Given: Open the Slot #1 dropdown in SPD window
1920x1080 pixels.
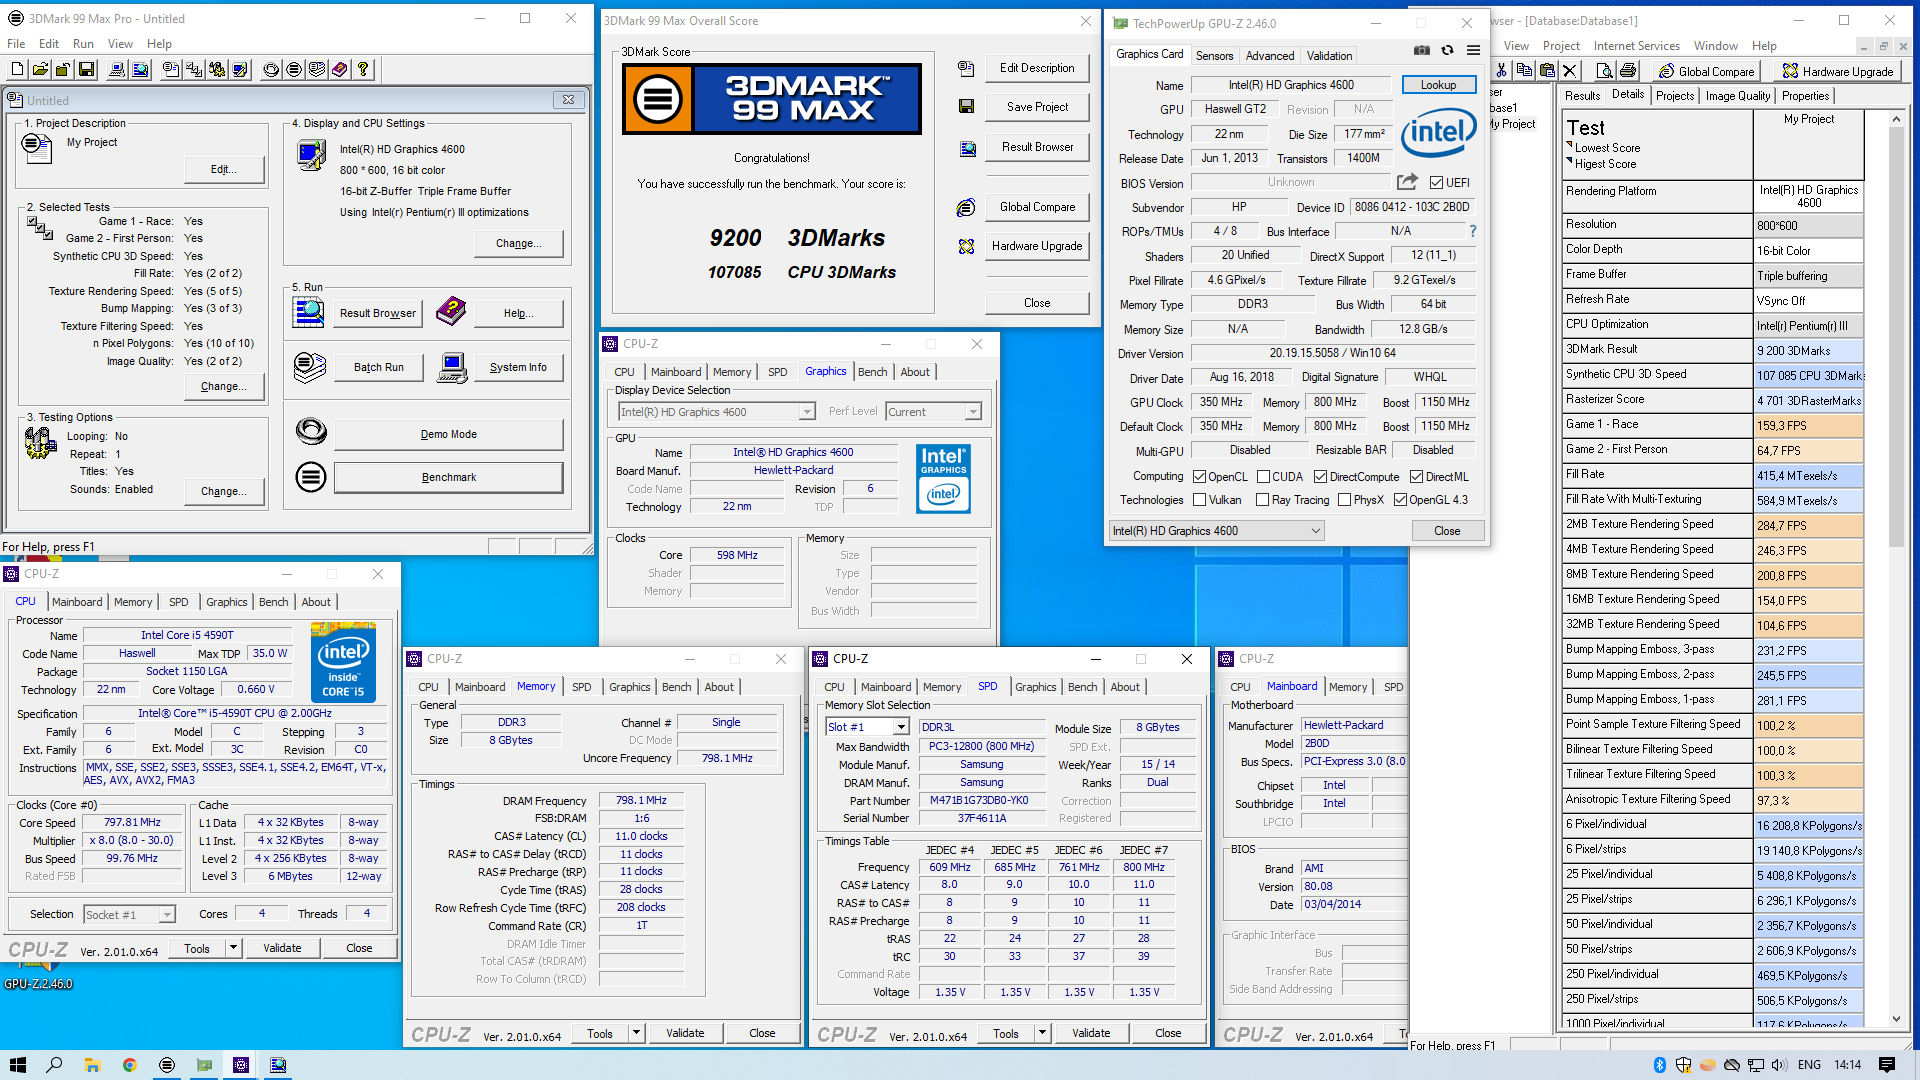Looking at the screenshot, I should (x=866, y=727).
